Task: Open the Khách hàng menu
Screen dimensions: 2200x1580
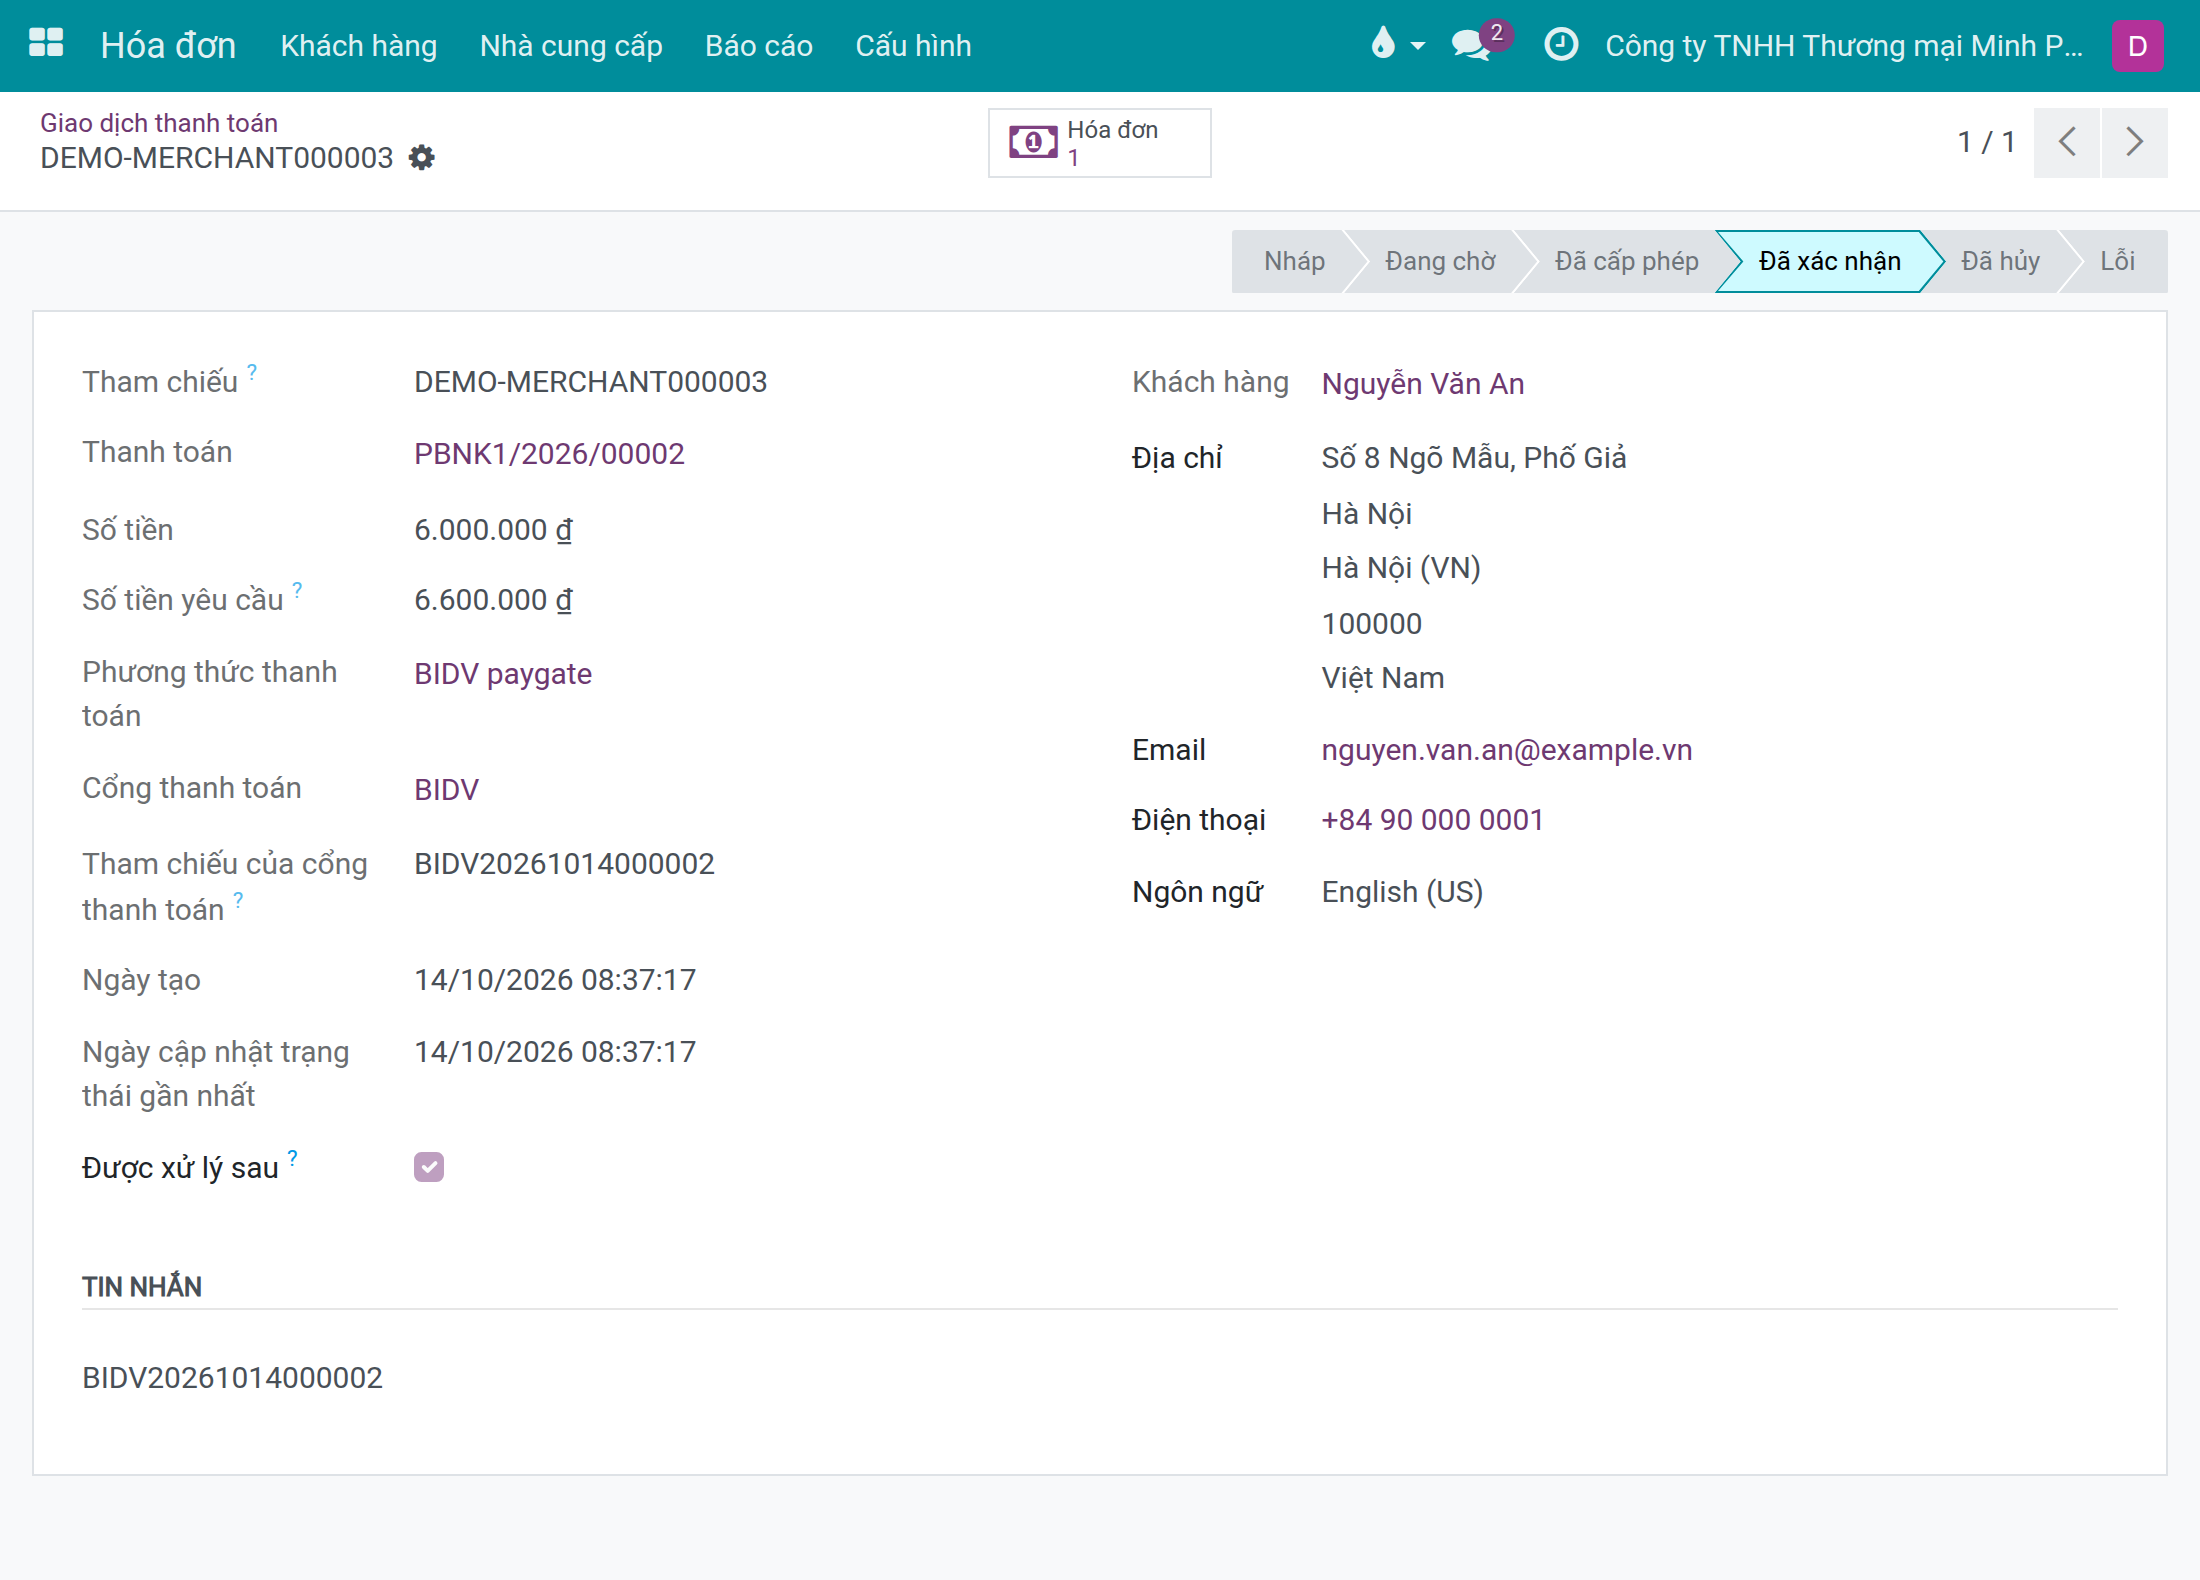Action: [x=359, y=45]
